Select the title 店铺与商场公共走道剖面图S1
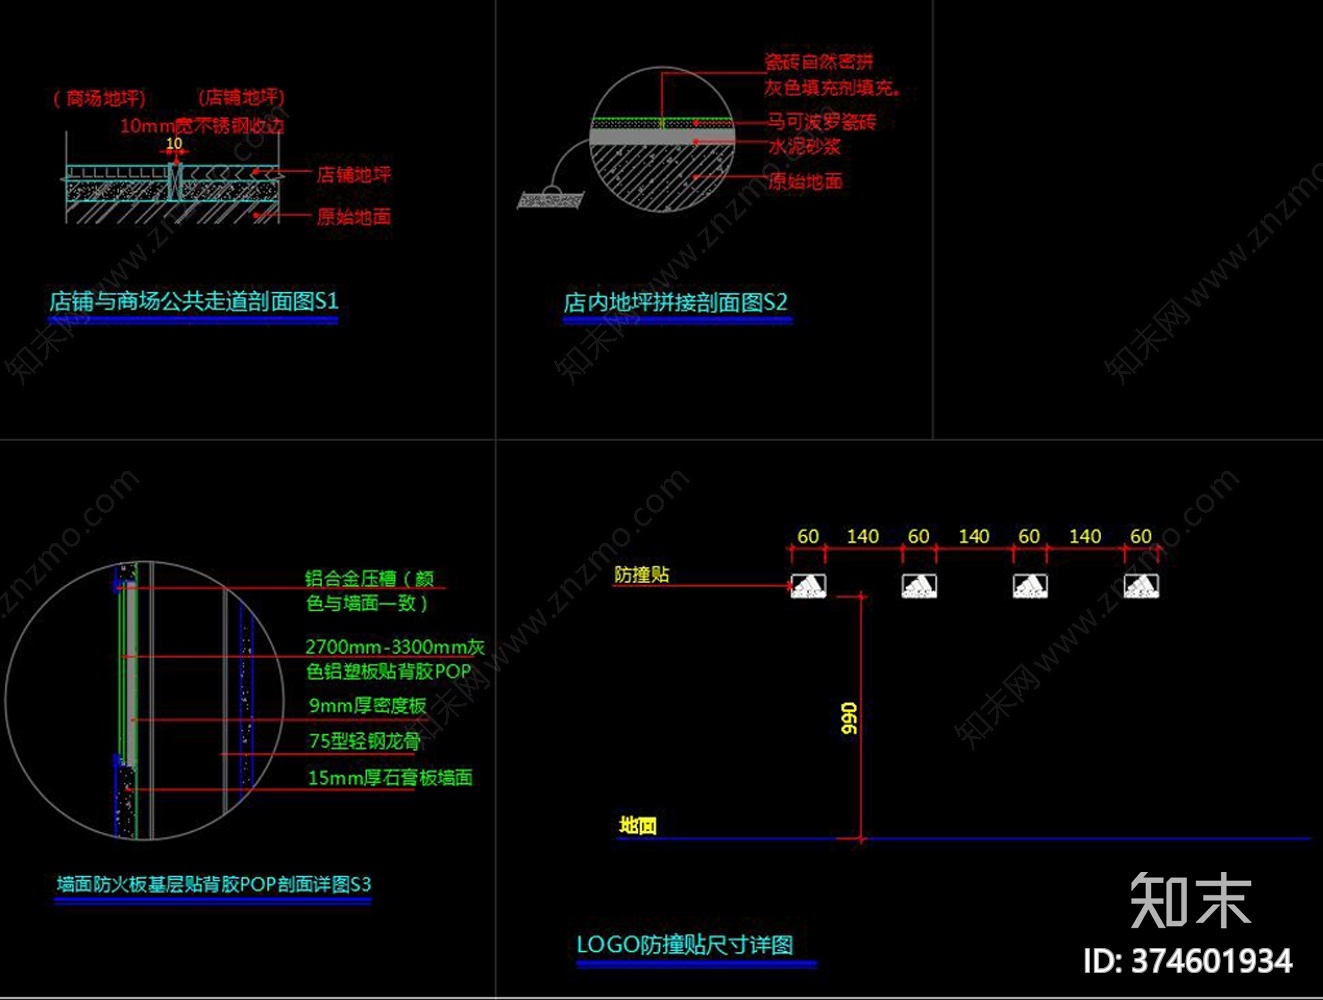Image resolution: width=1323 pixels, height=1000 pixels. point(194,301)
